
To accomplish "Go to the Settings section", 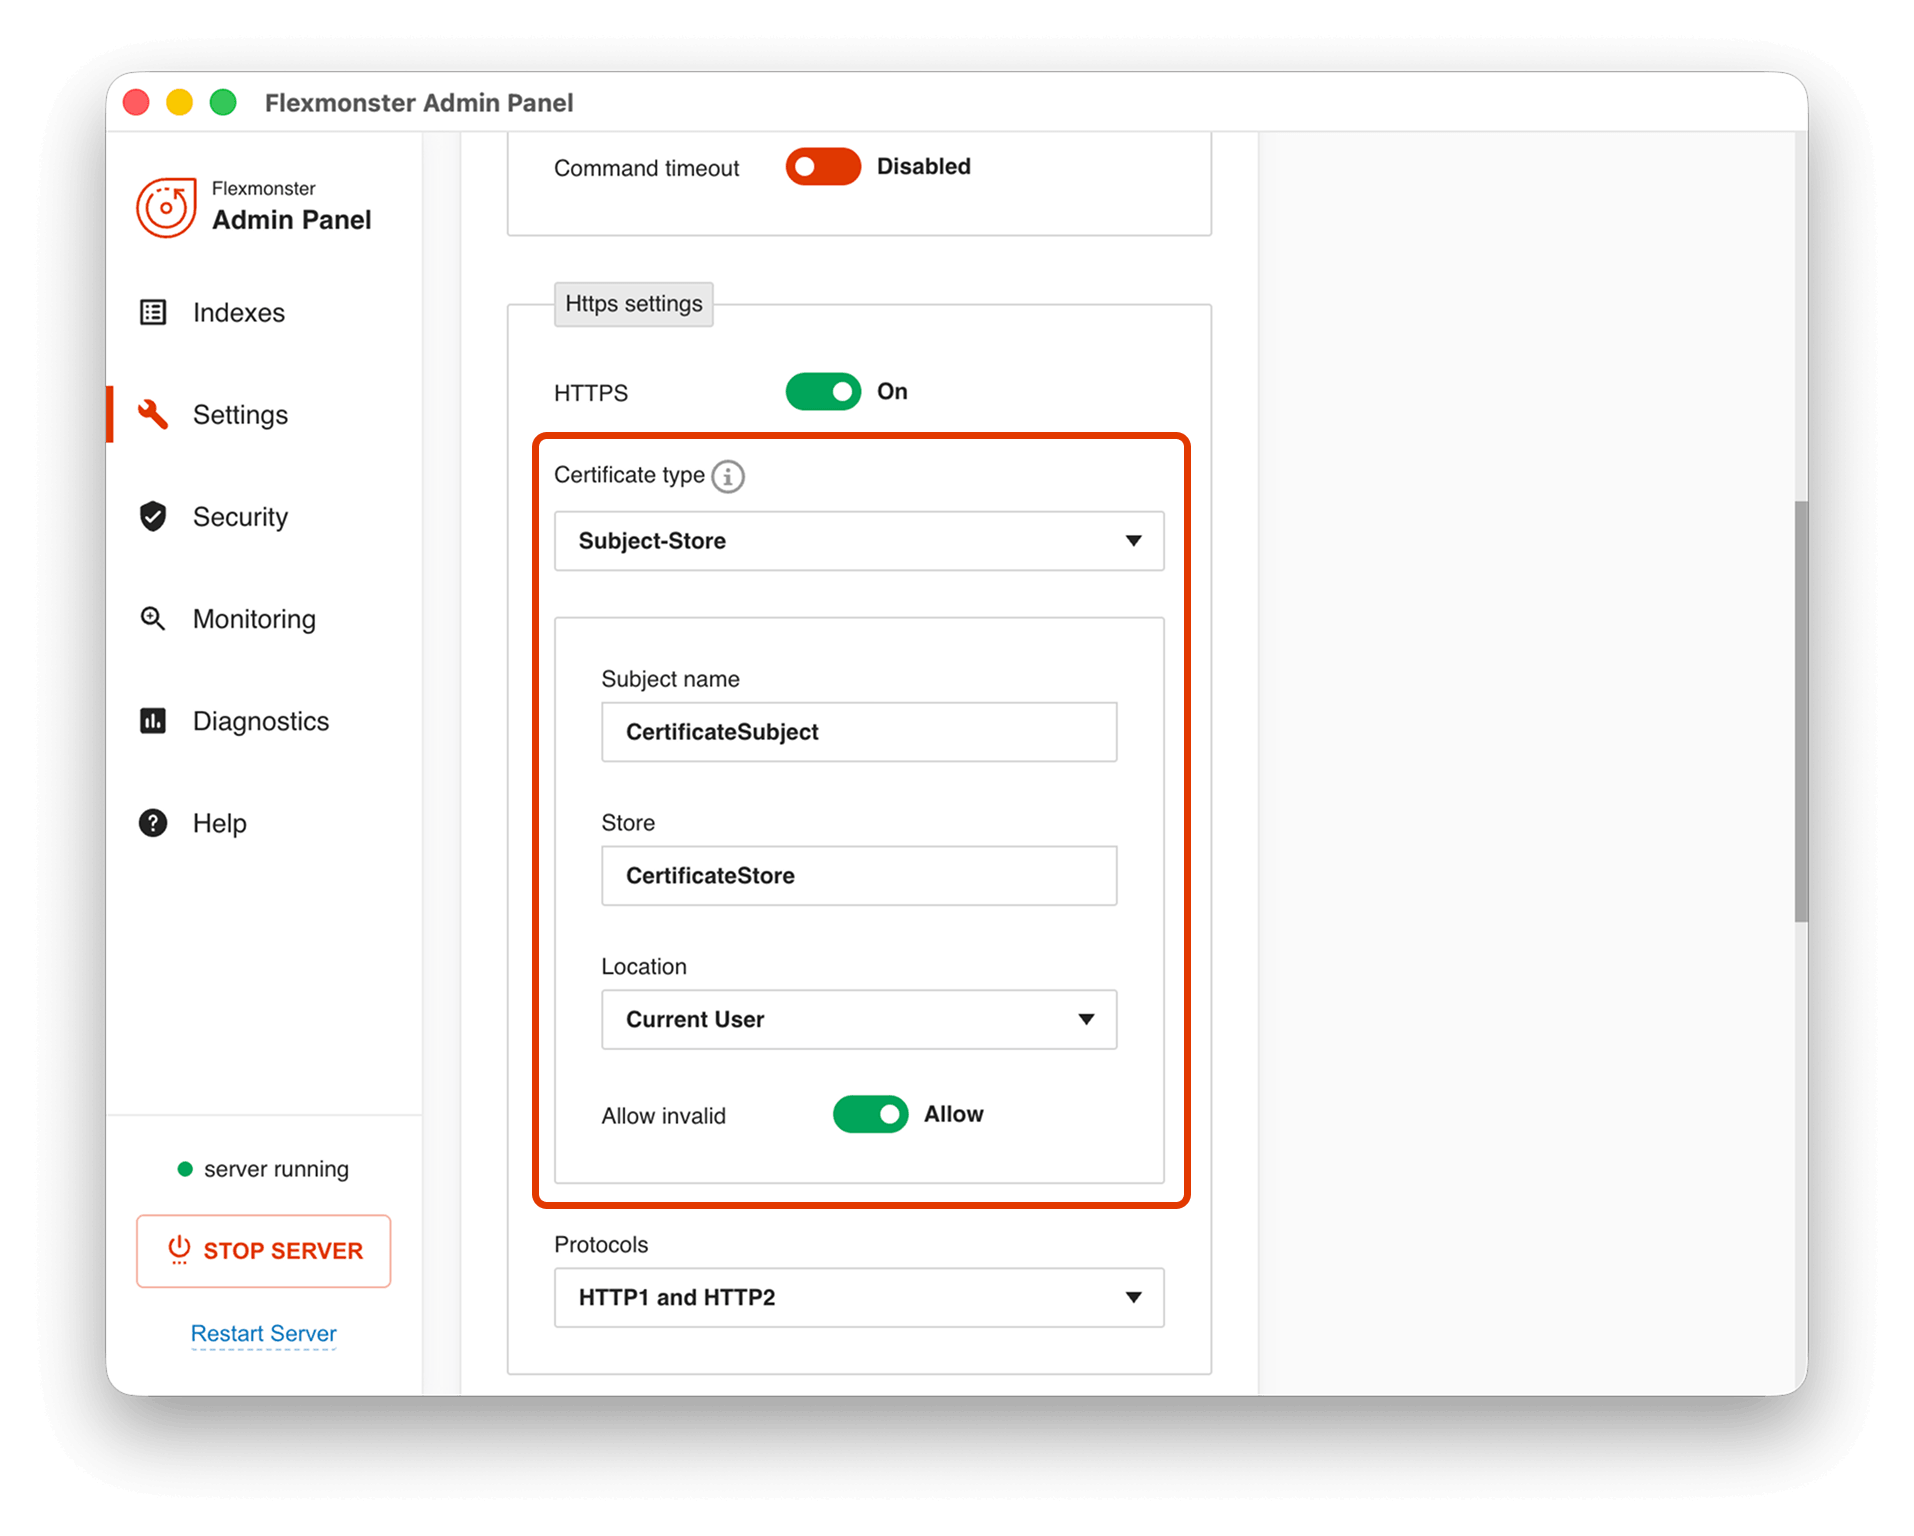I will 240,414.
